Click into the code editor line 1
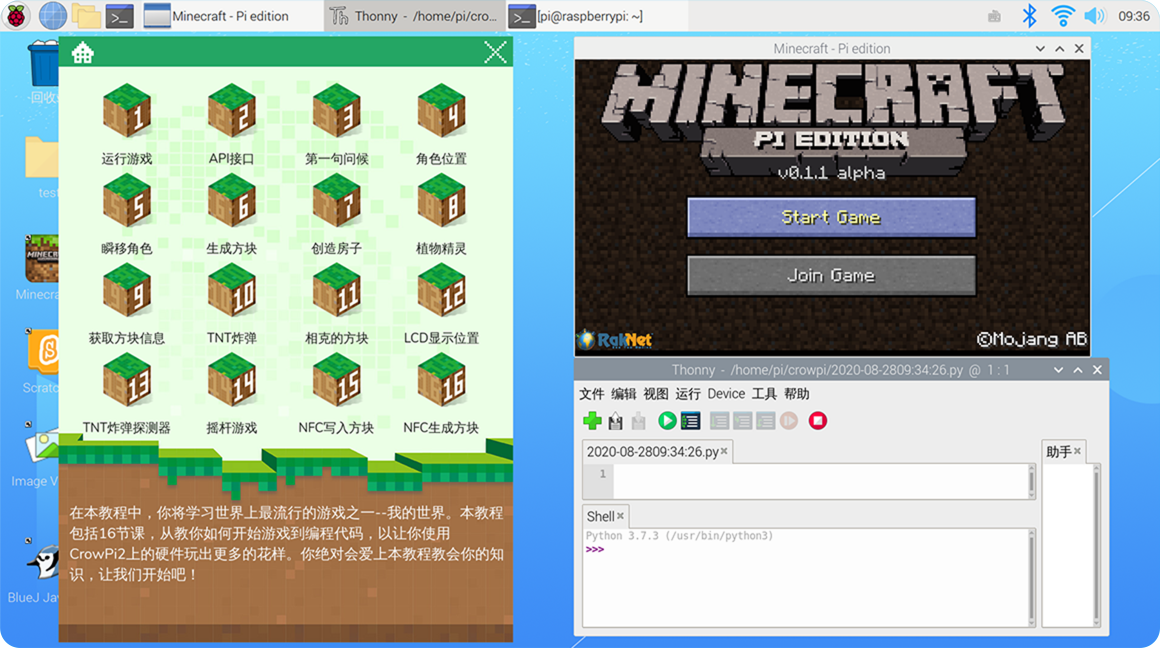 pyautogui.click(x=820, y=474)
